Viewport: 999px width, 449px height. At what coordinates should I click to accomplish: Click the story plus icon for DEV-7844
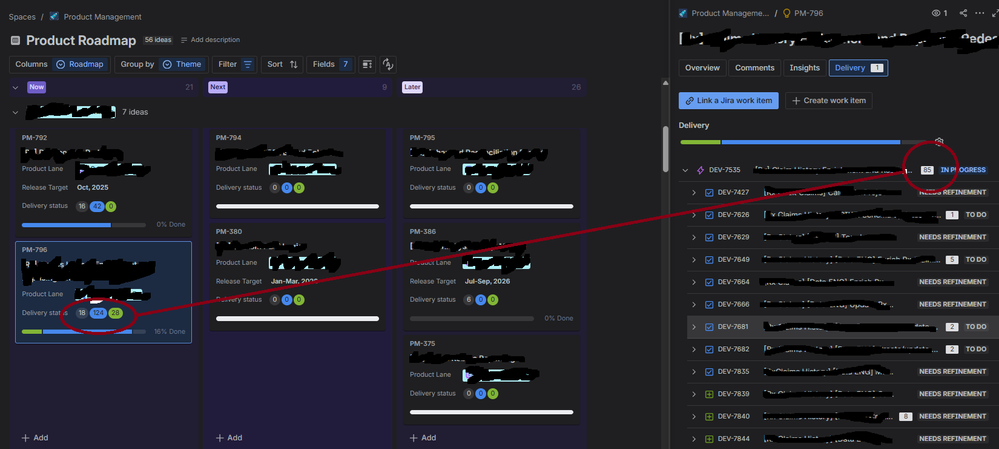[709, 438]
